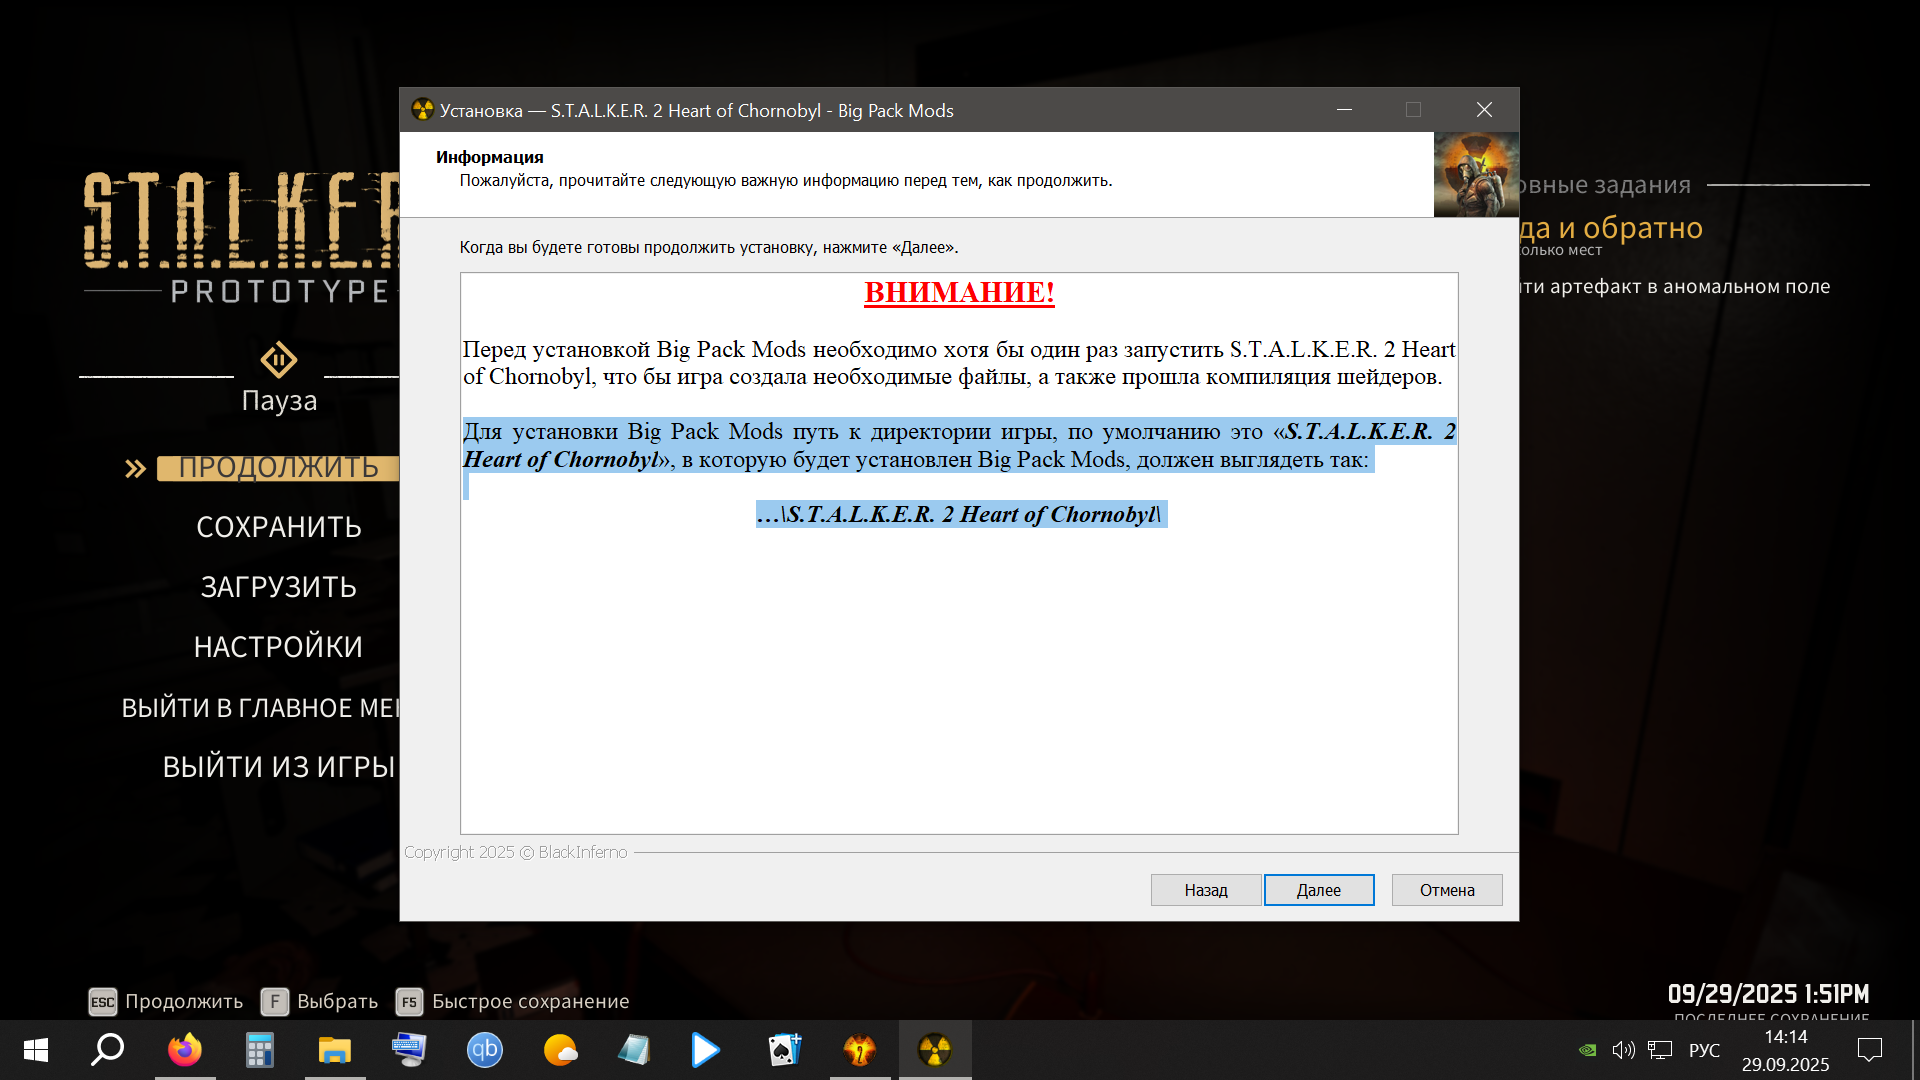
Task: Click the weather cloud taskbar icon
Action: 560,1050
